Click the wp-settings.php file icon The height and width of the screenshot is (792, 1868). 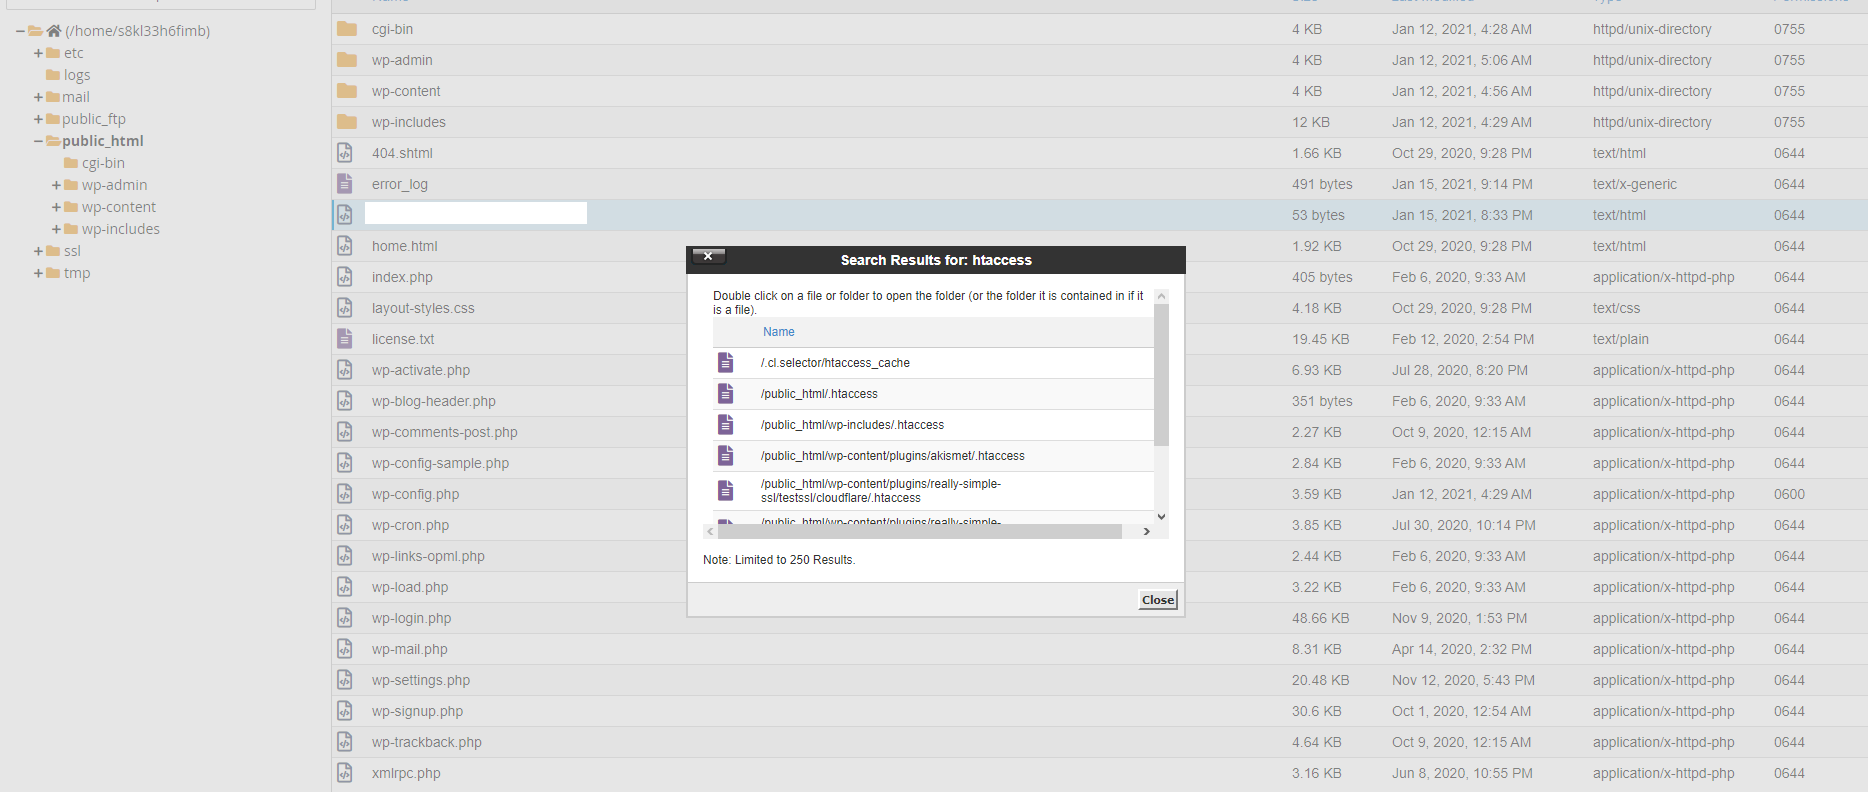pos(345,680)
